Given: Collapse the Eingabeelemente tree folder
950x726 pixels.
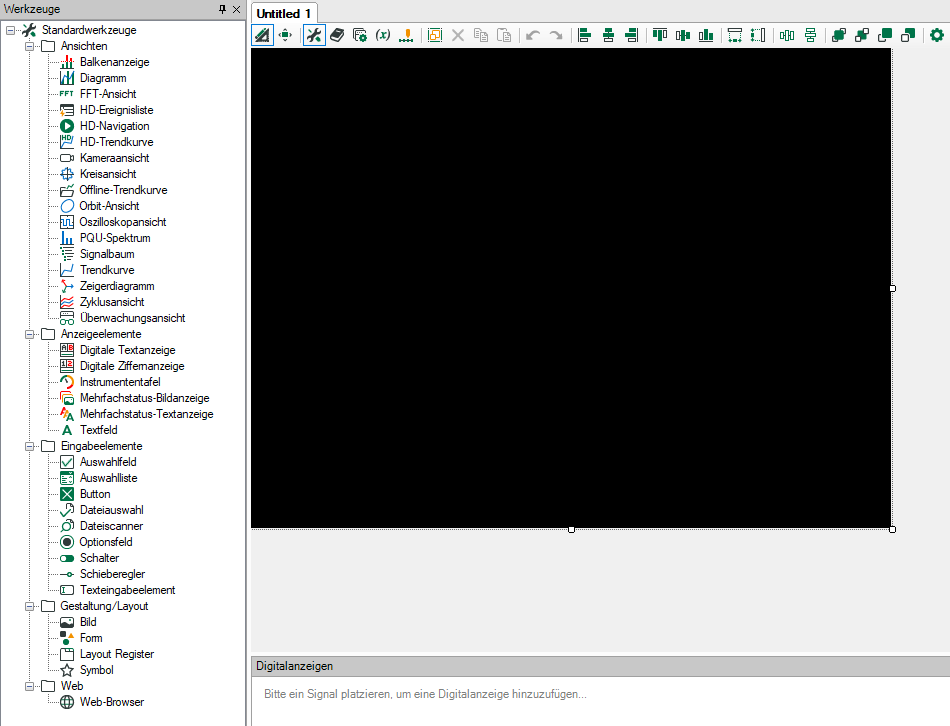Looking at the screenshot, I should coord(30,446).
